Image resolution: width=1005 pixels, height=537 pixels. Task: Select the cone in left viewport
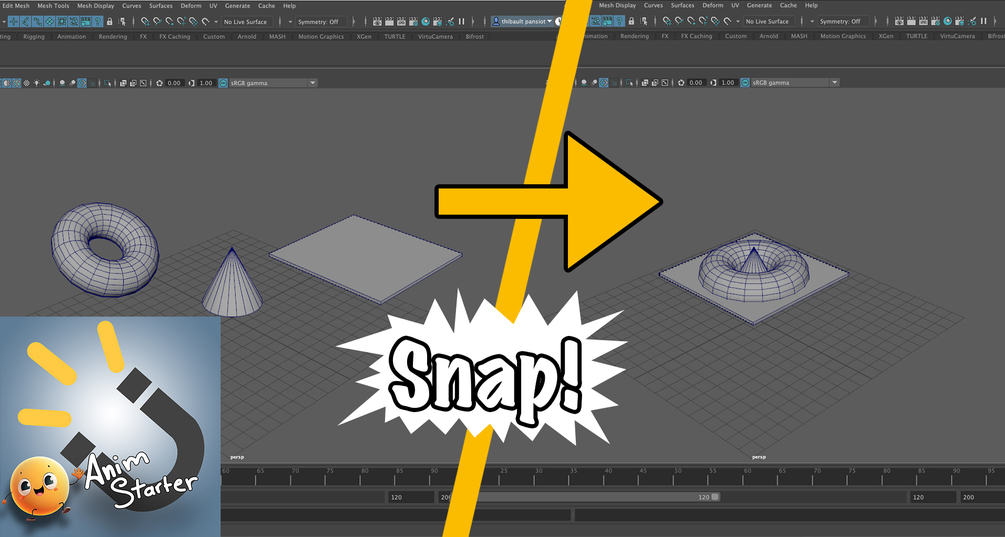coord(232,288)
